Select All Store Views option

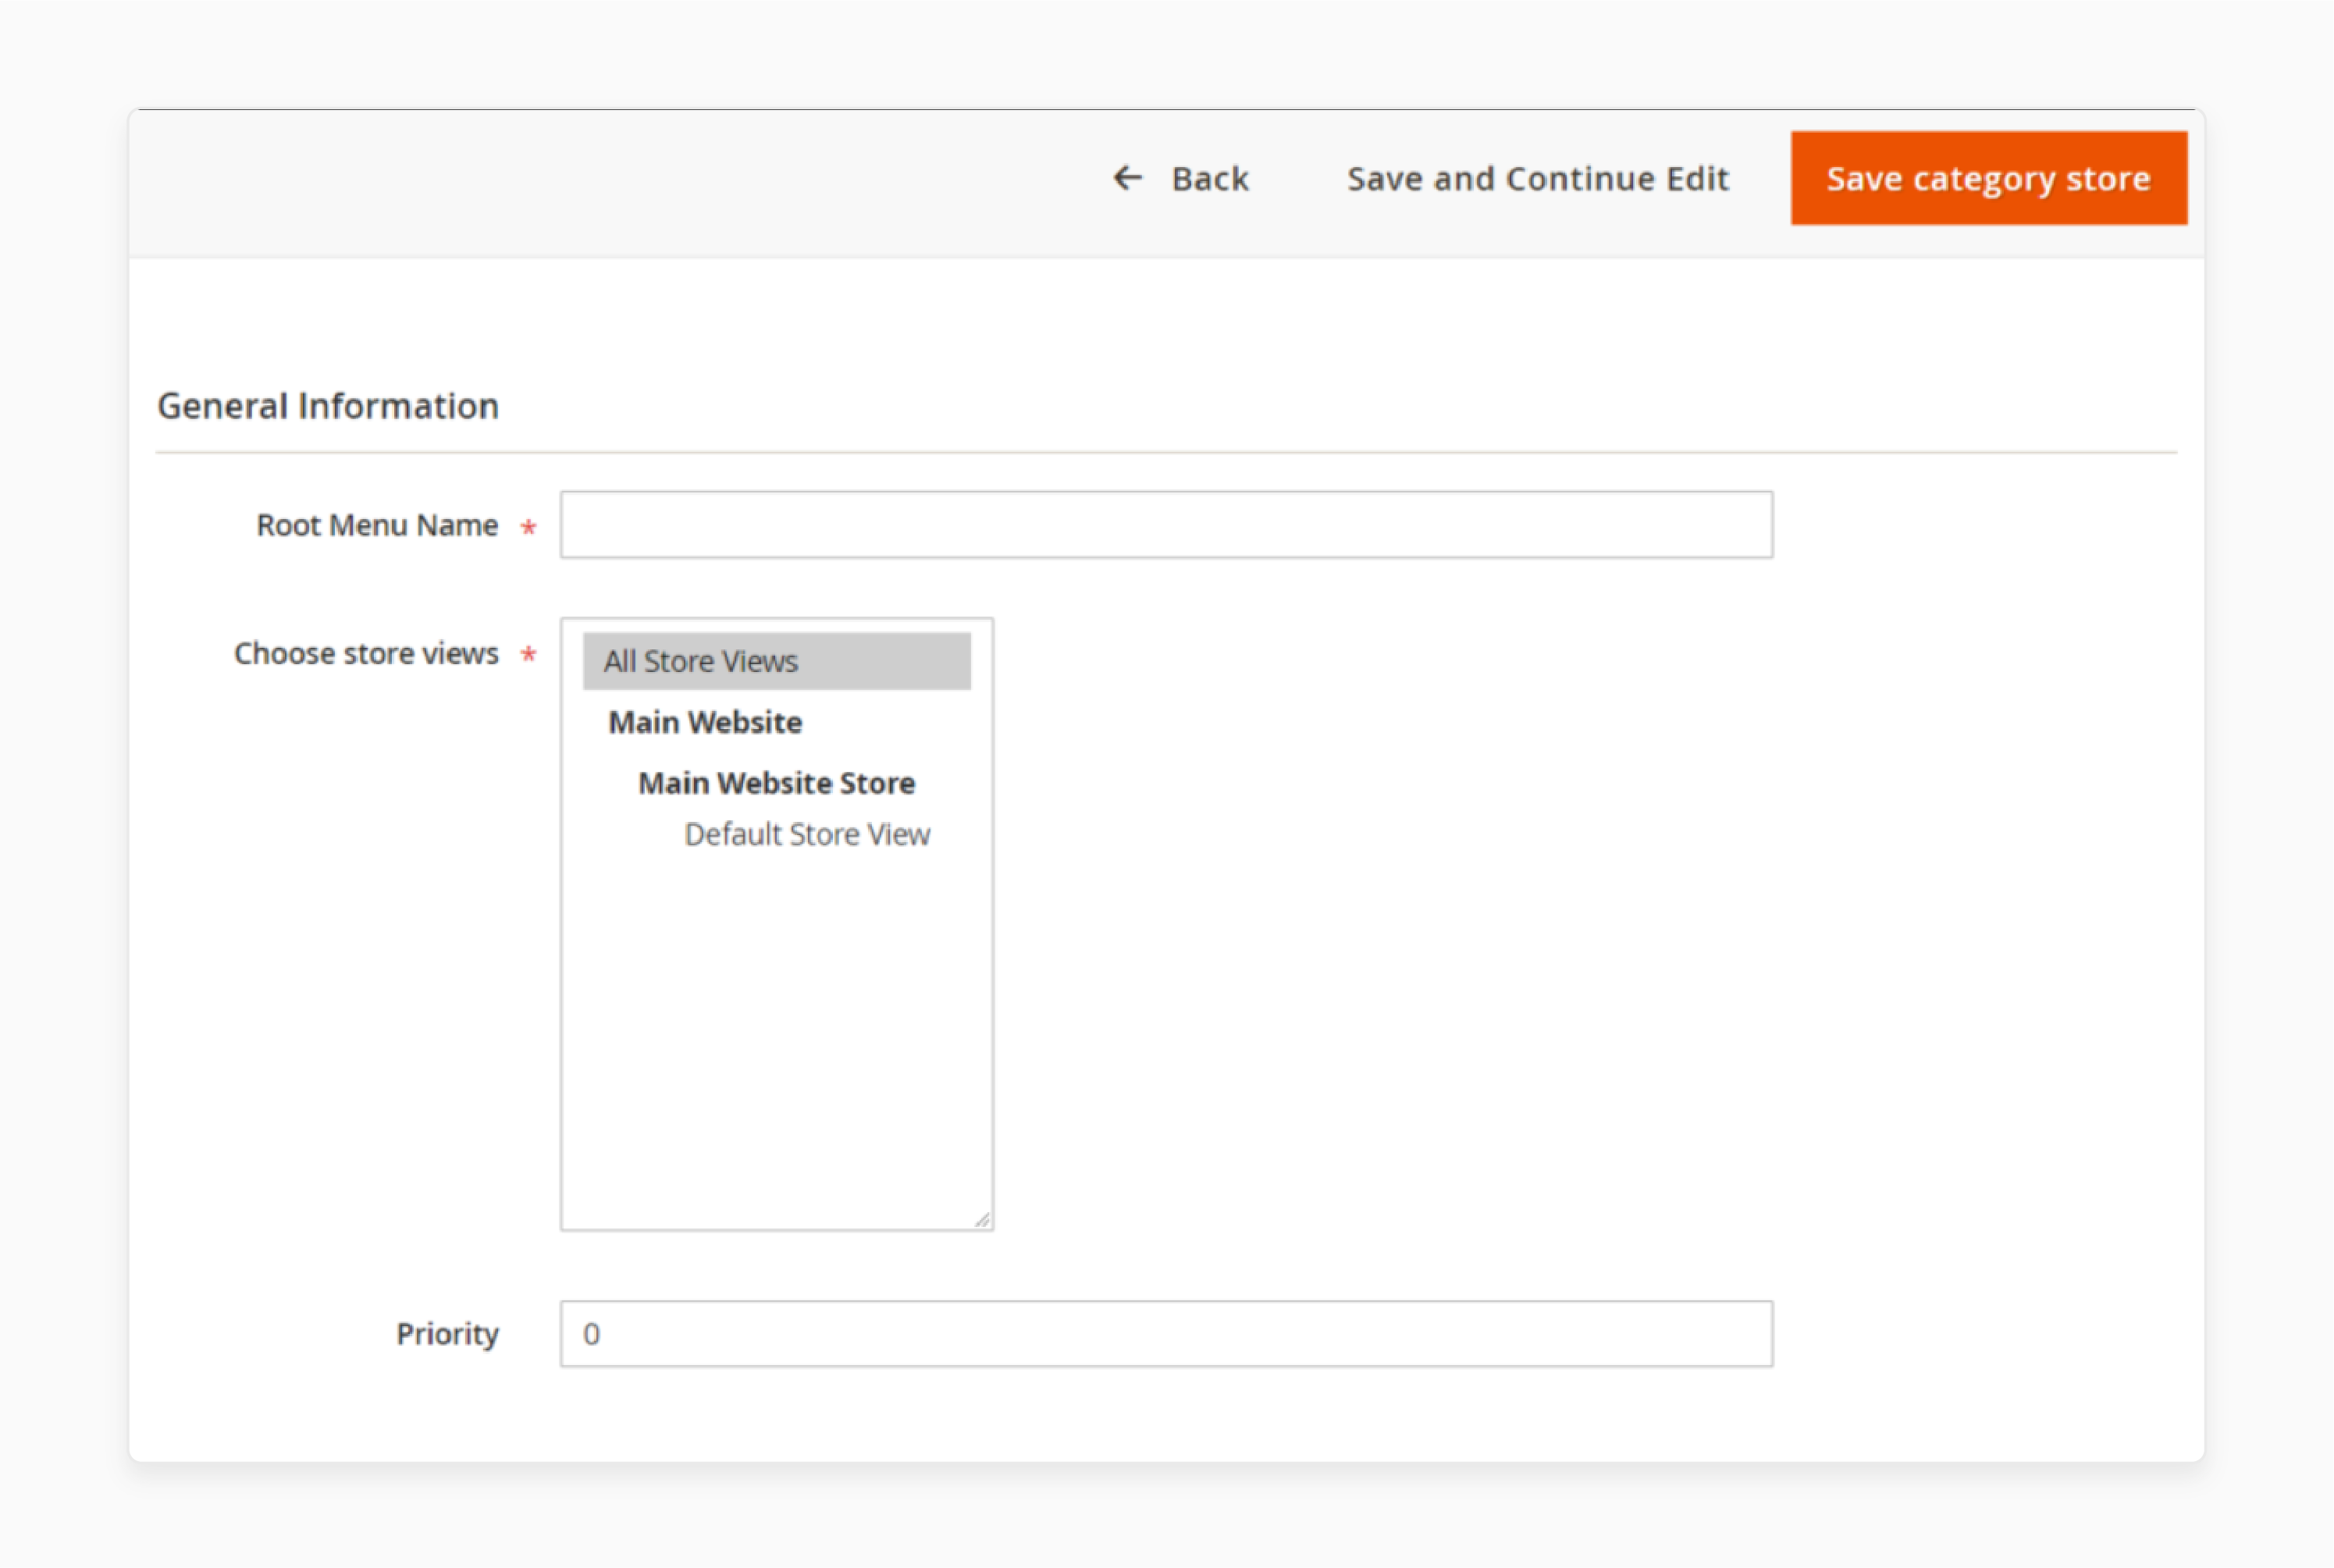776,661
